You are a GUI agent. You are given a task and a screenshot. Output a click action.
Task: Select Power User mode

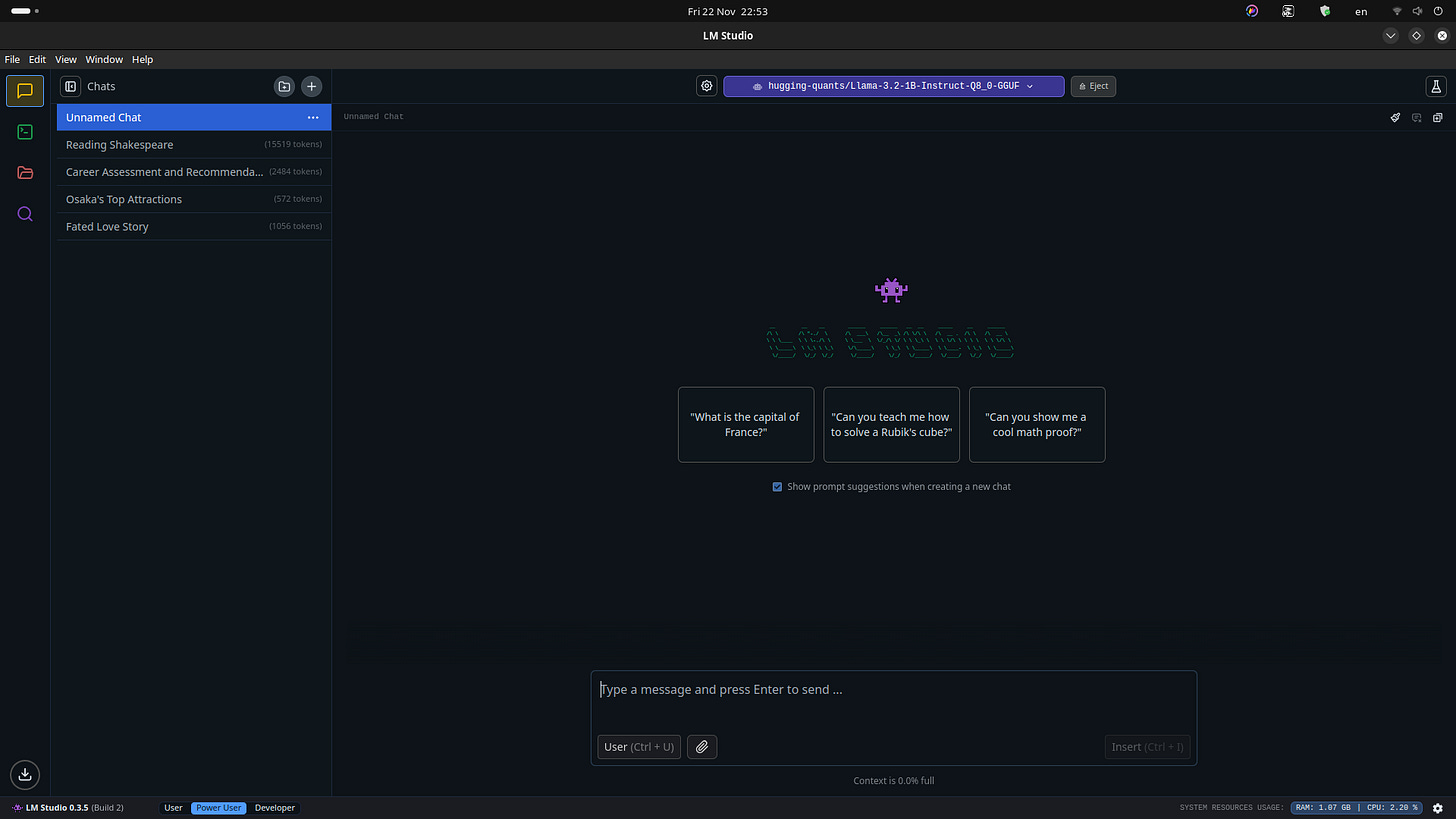pos(219,808)
